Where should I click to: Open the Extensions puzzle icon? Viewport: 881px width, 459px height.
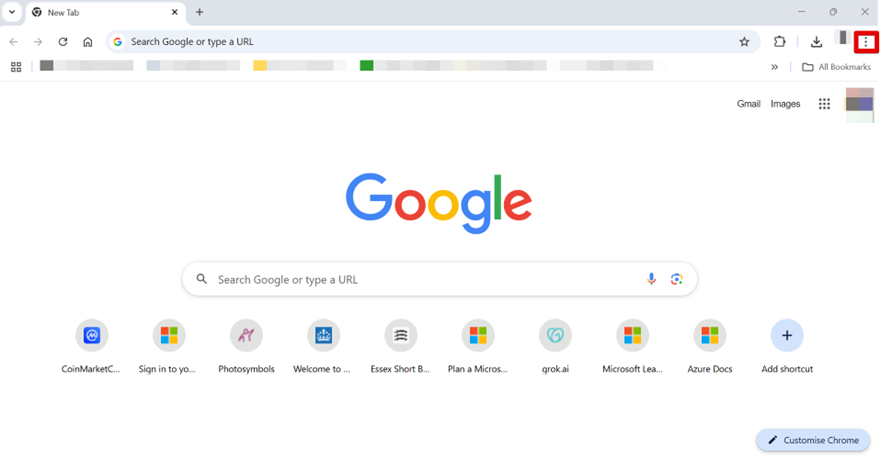[x=780, y=42]
